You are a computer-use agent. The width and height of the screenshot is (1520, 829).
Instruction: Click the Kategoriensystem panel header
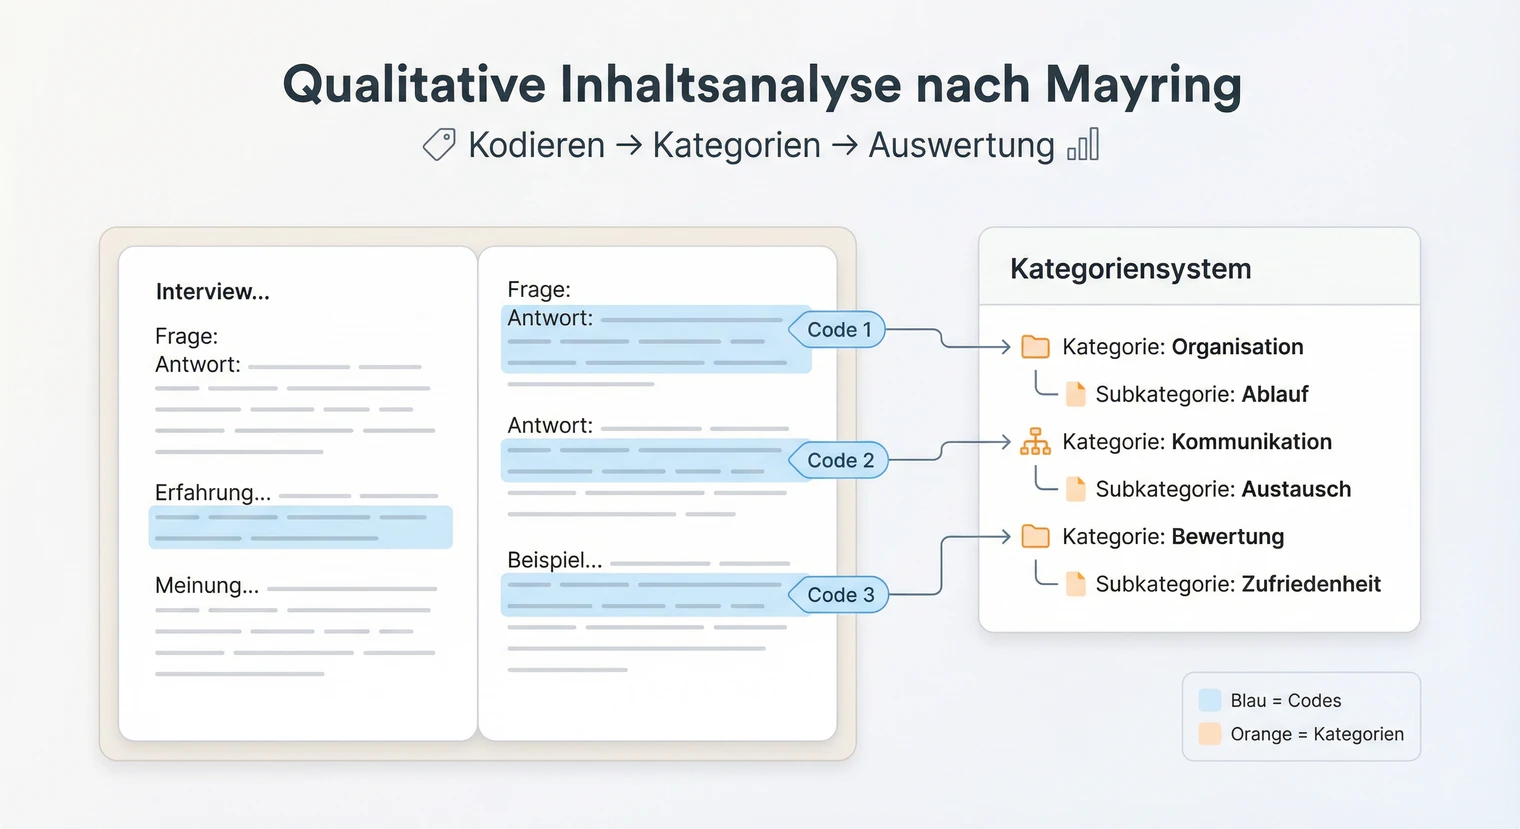click(1130, 268)
